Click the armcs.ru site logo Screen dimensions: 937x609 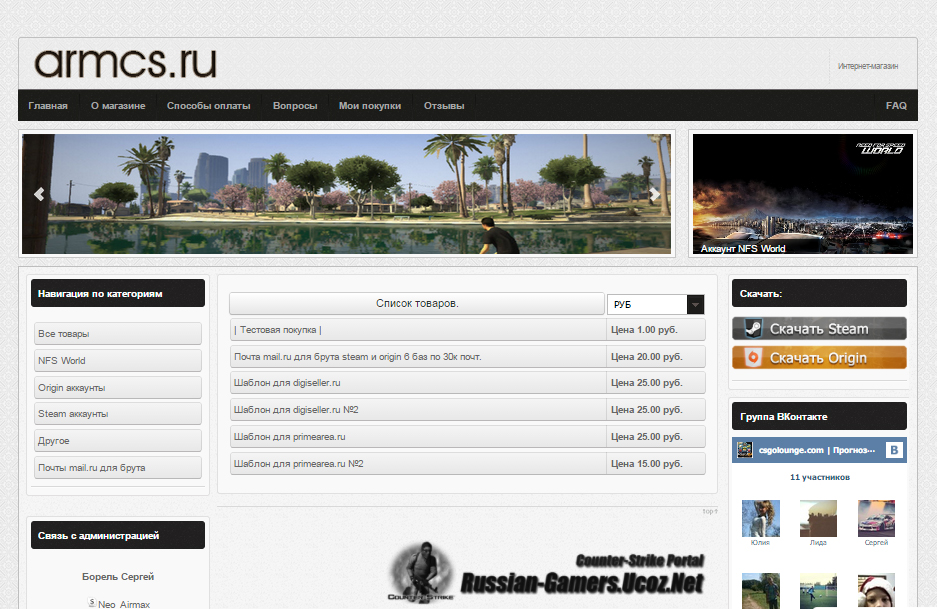[125, 63]
